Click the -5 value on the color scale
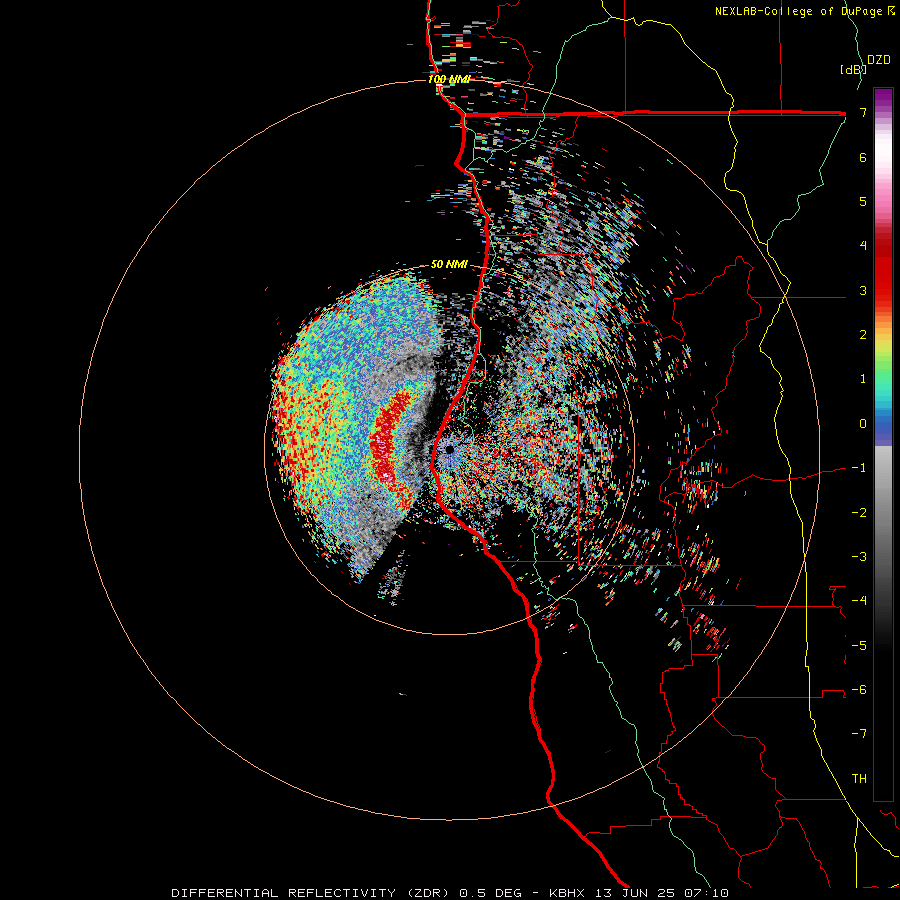Image resolution: width=900 pixels, height=900 pixels. point(859,646)
